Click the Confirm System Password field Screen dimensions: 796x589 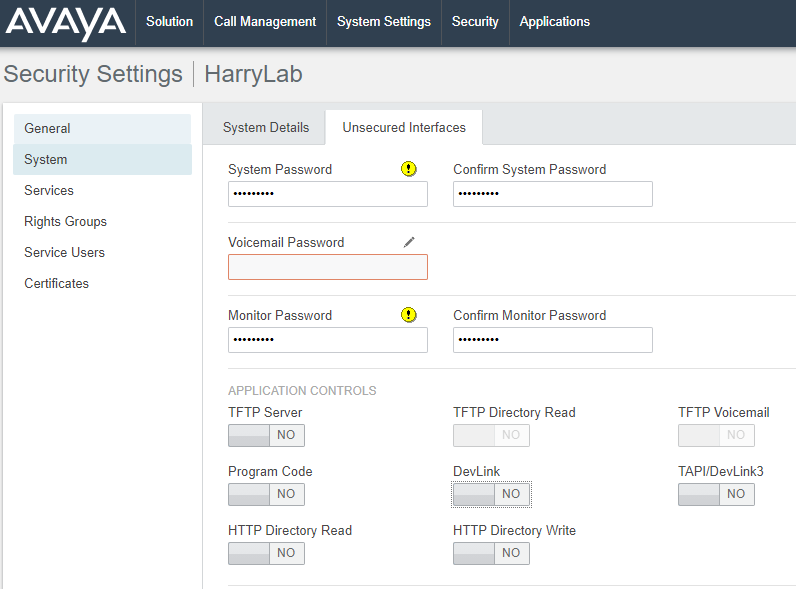pyautogui.click(x=553, y=194)
